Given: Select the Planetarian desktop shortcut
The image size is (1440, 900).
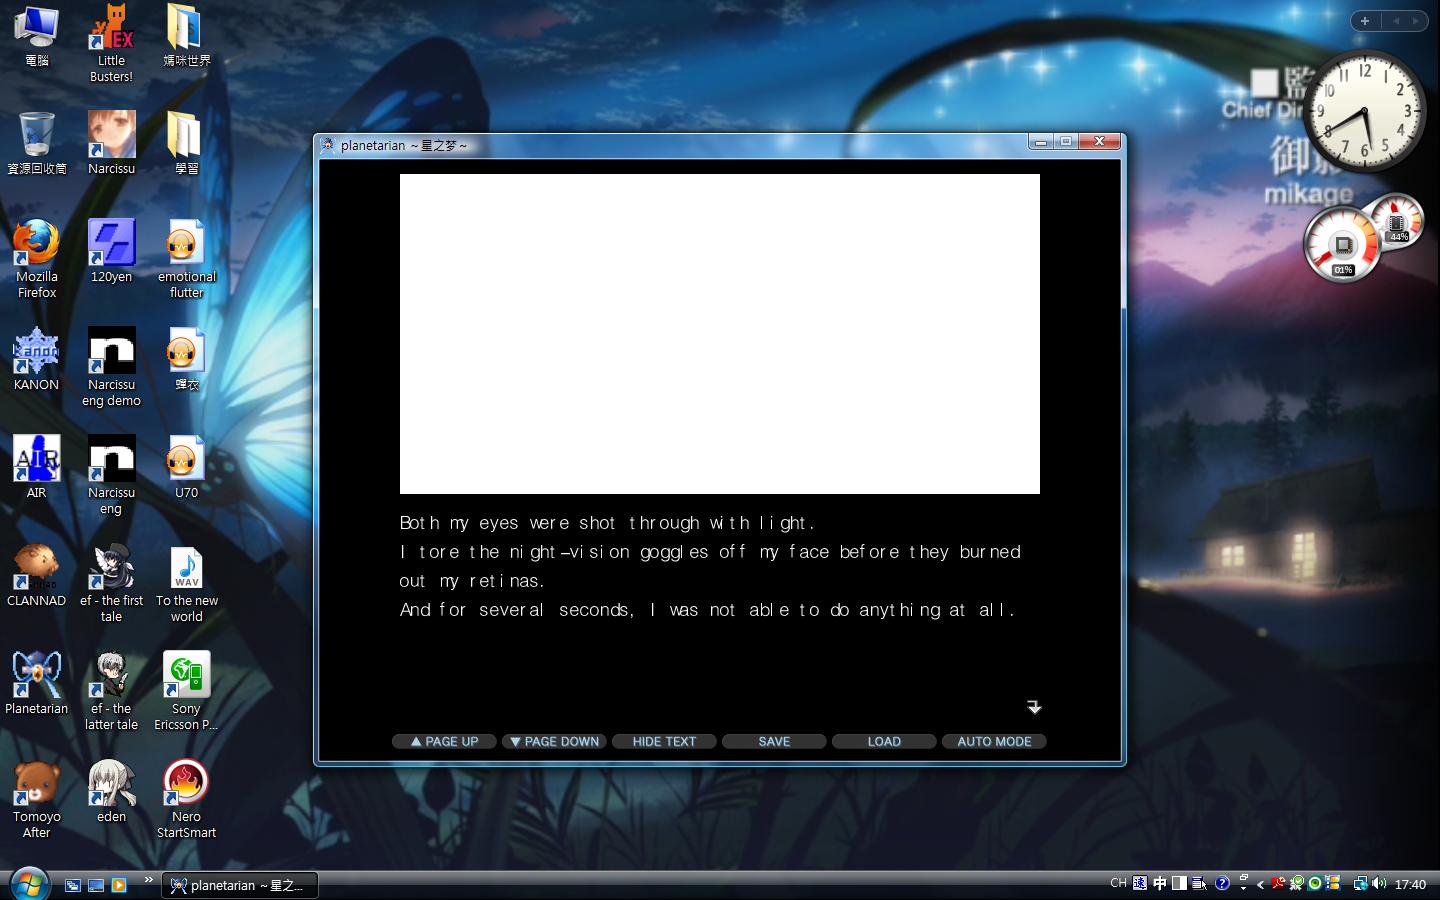Looking at the screenshot, I should pyautogui.click(x=37, y=683).
